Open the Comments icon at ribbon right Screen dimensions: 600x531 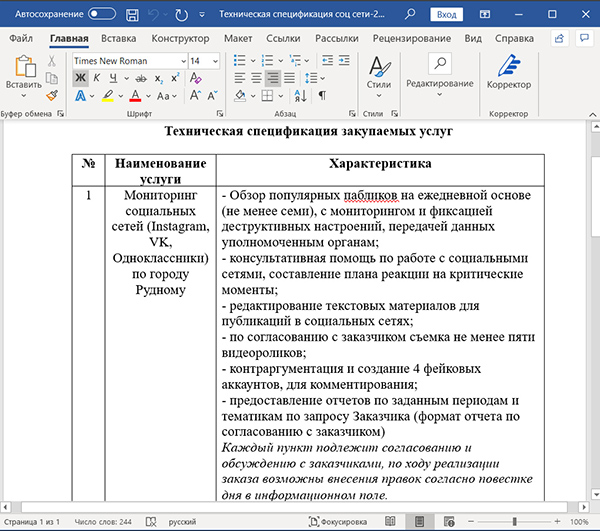tap(584, 38)
